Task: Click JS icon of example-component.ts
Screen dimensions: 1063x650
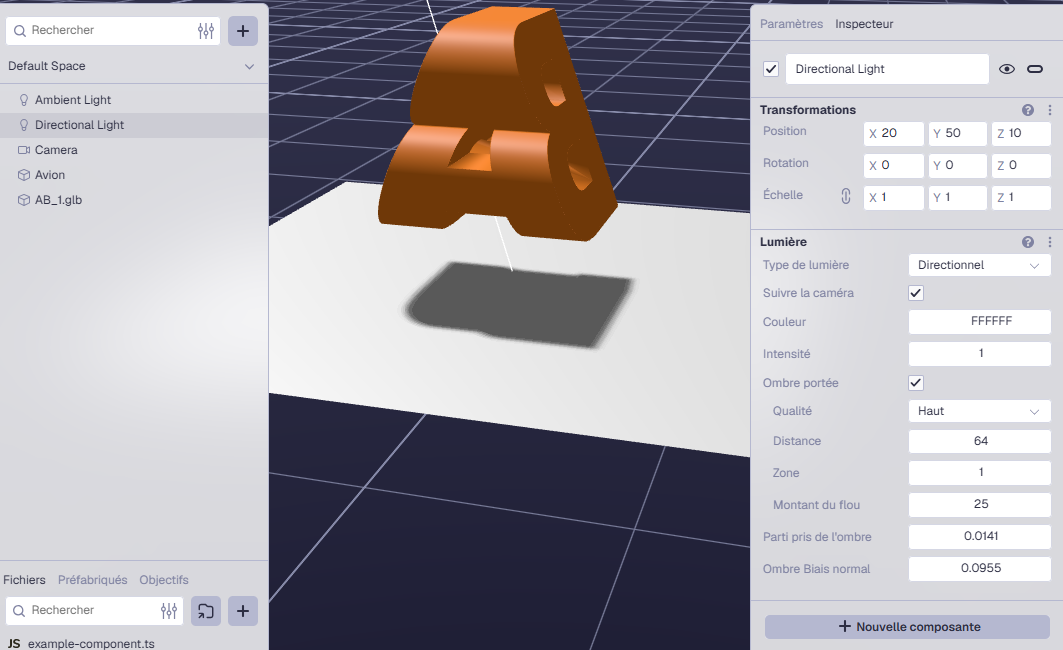Action: (x=14, y=643)
